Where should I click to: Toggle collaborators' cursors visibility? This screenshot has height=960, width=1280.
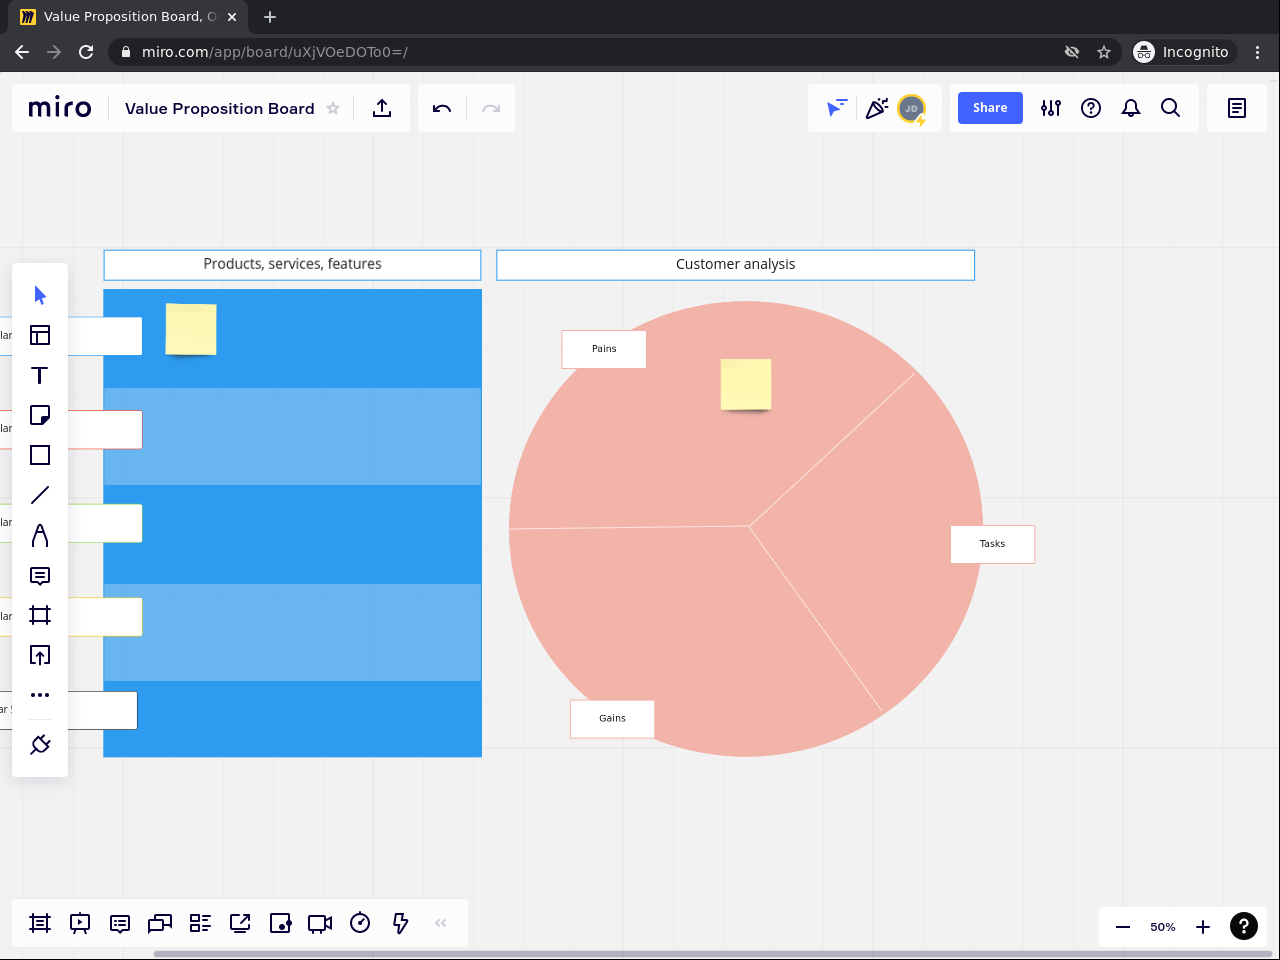837,108
